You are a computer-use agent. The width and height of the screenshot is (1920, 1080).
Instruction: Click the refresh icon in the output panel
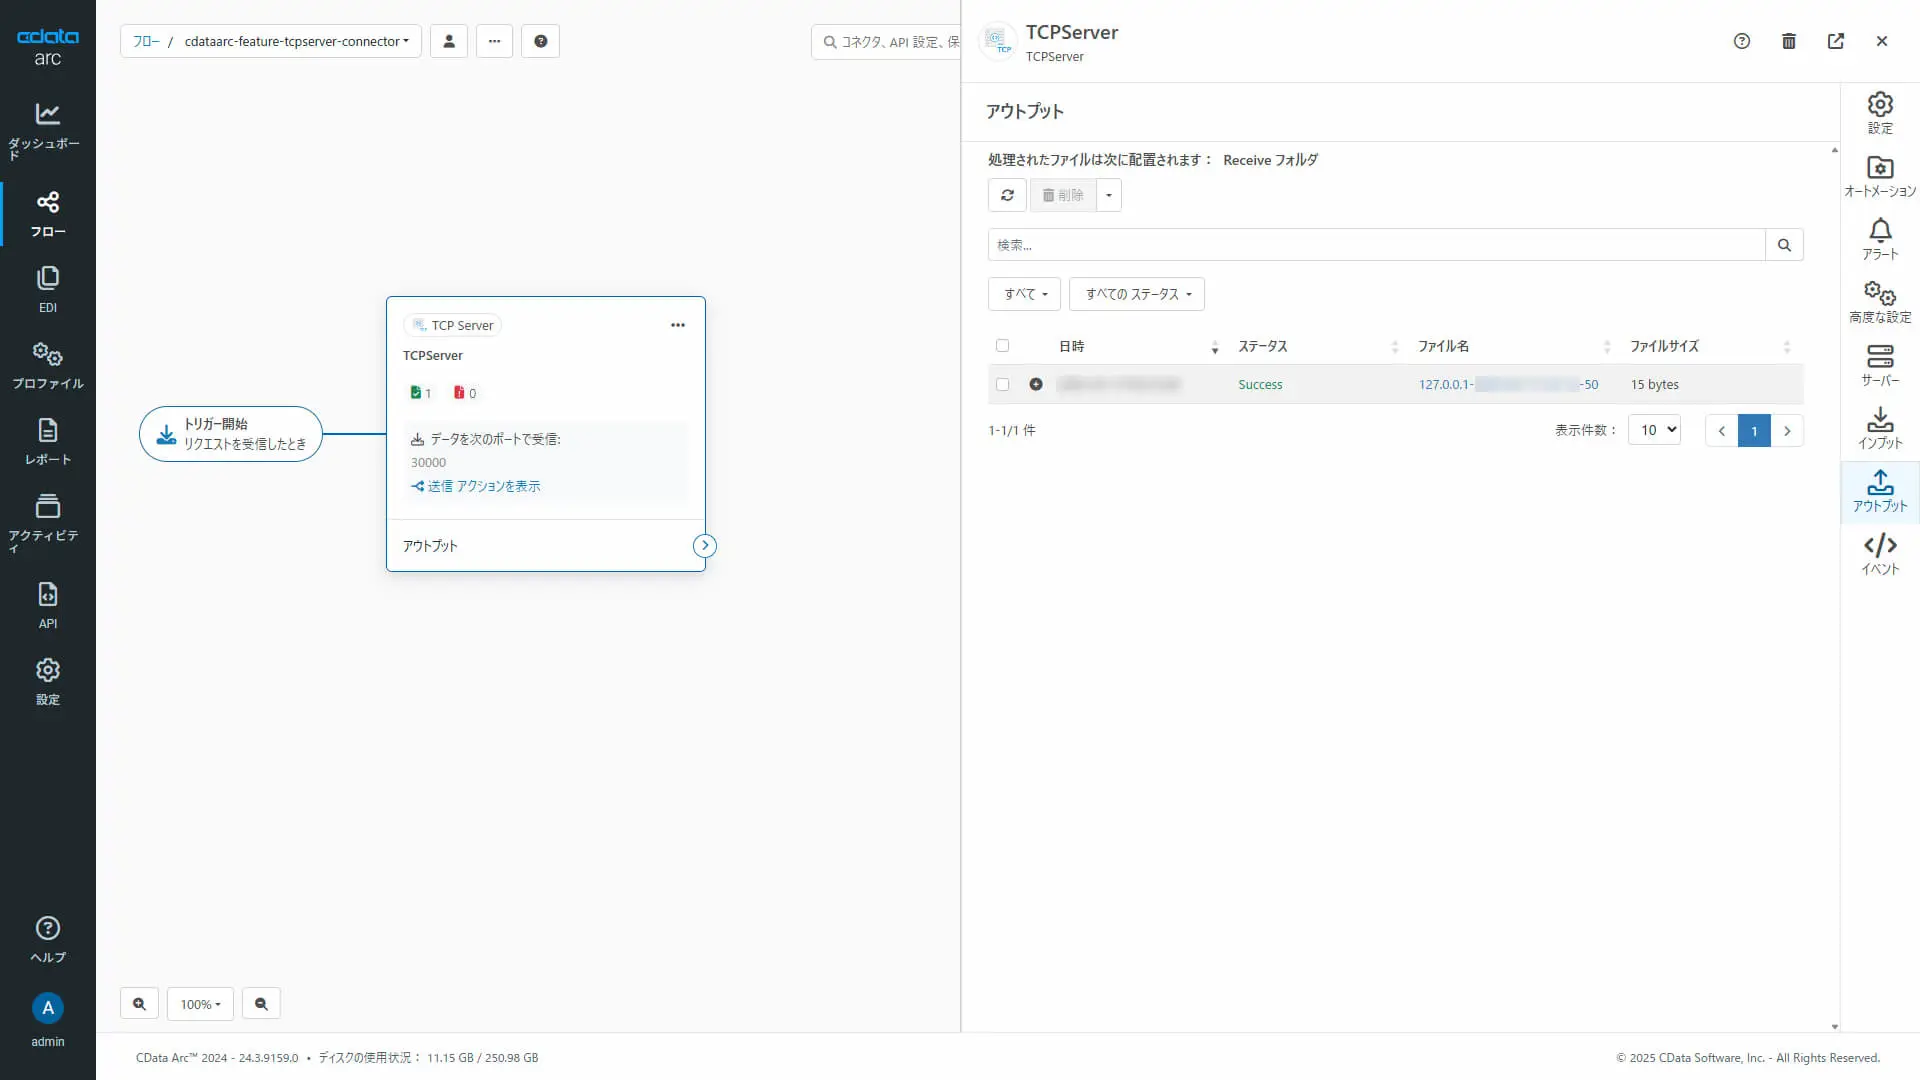[x=1007, y=195]
